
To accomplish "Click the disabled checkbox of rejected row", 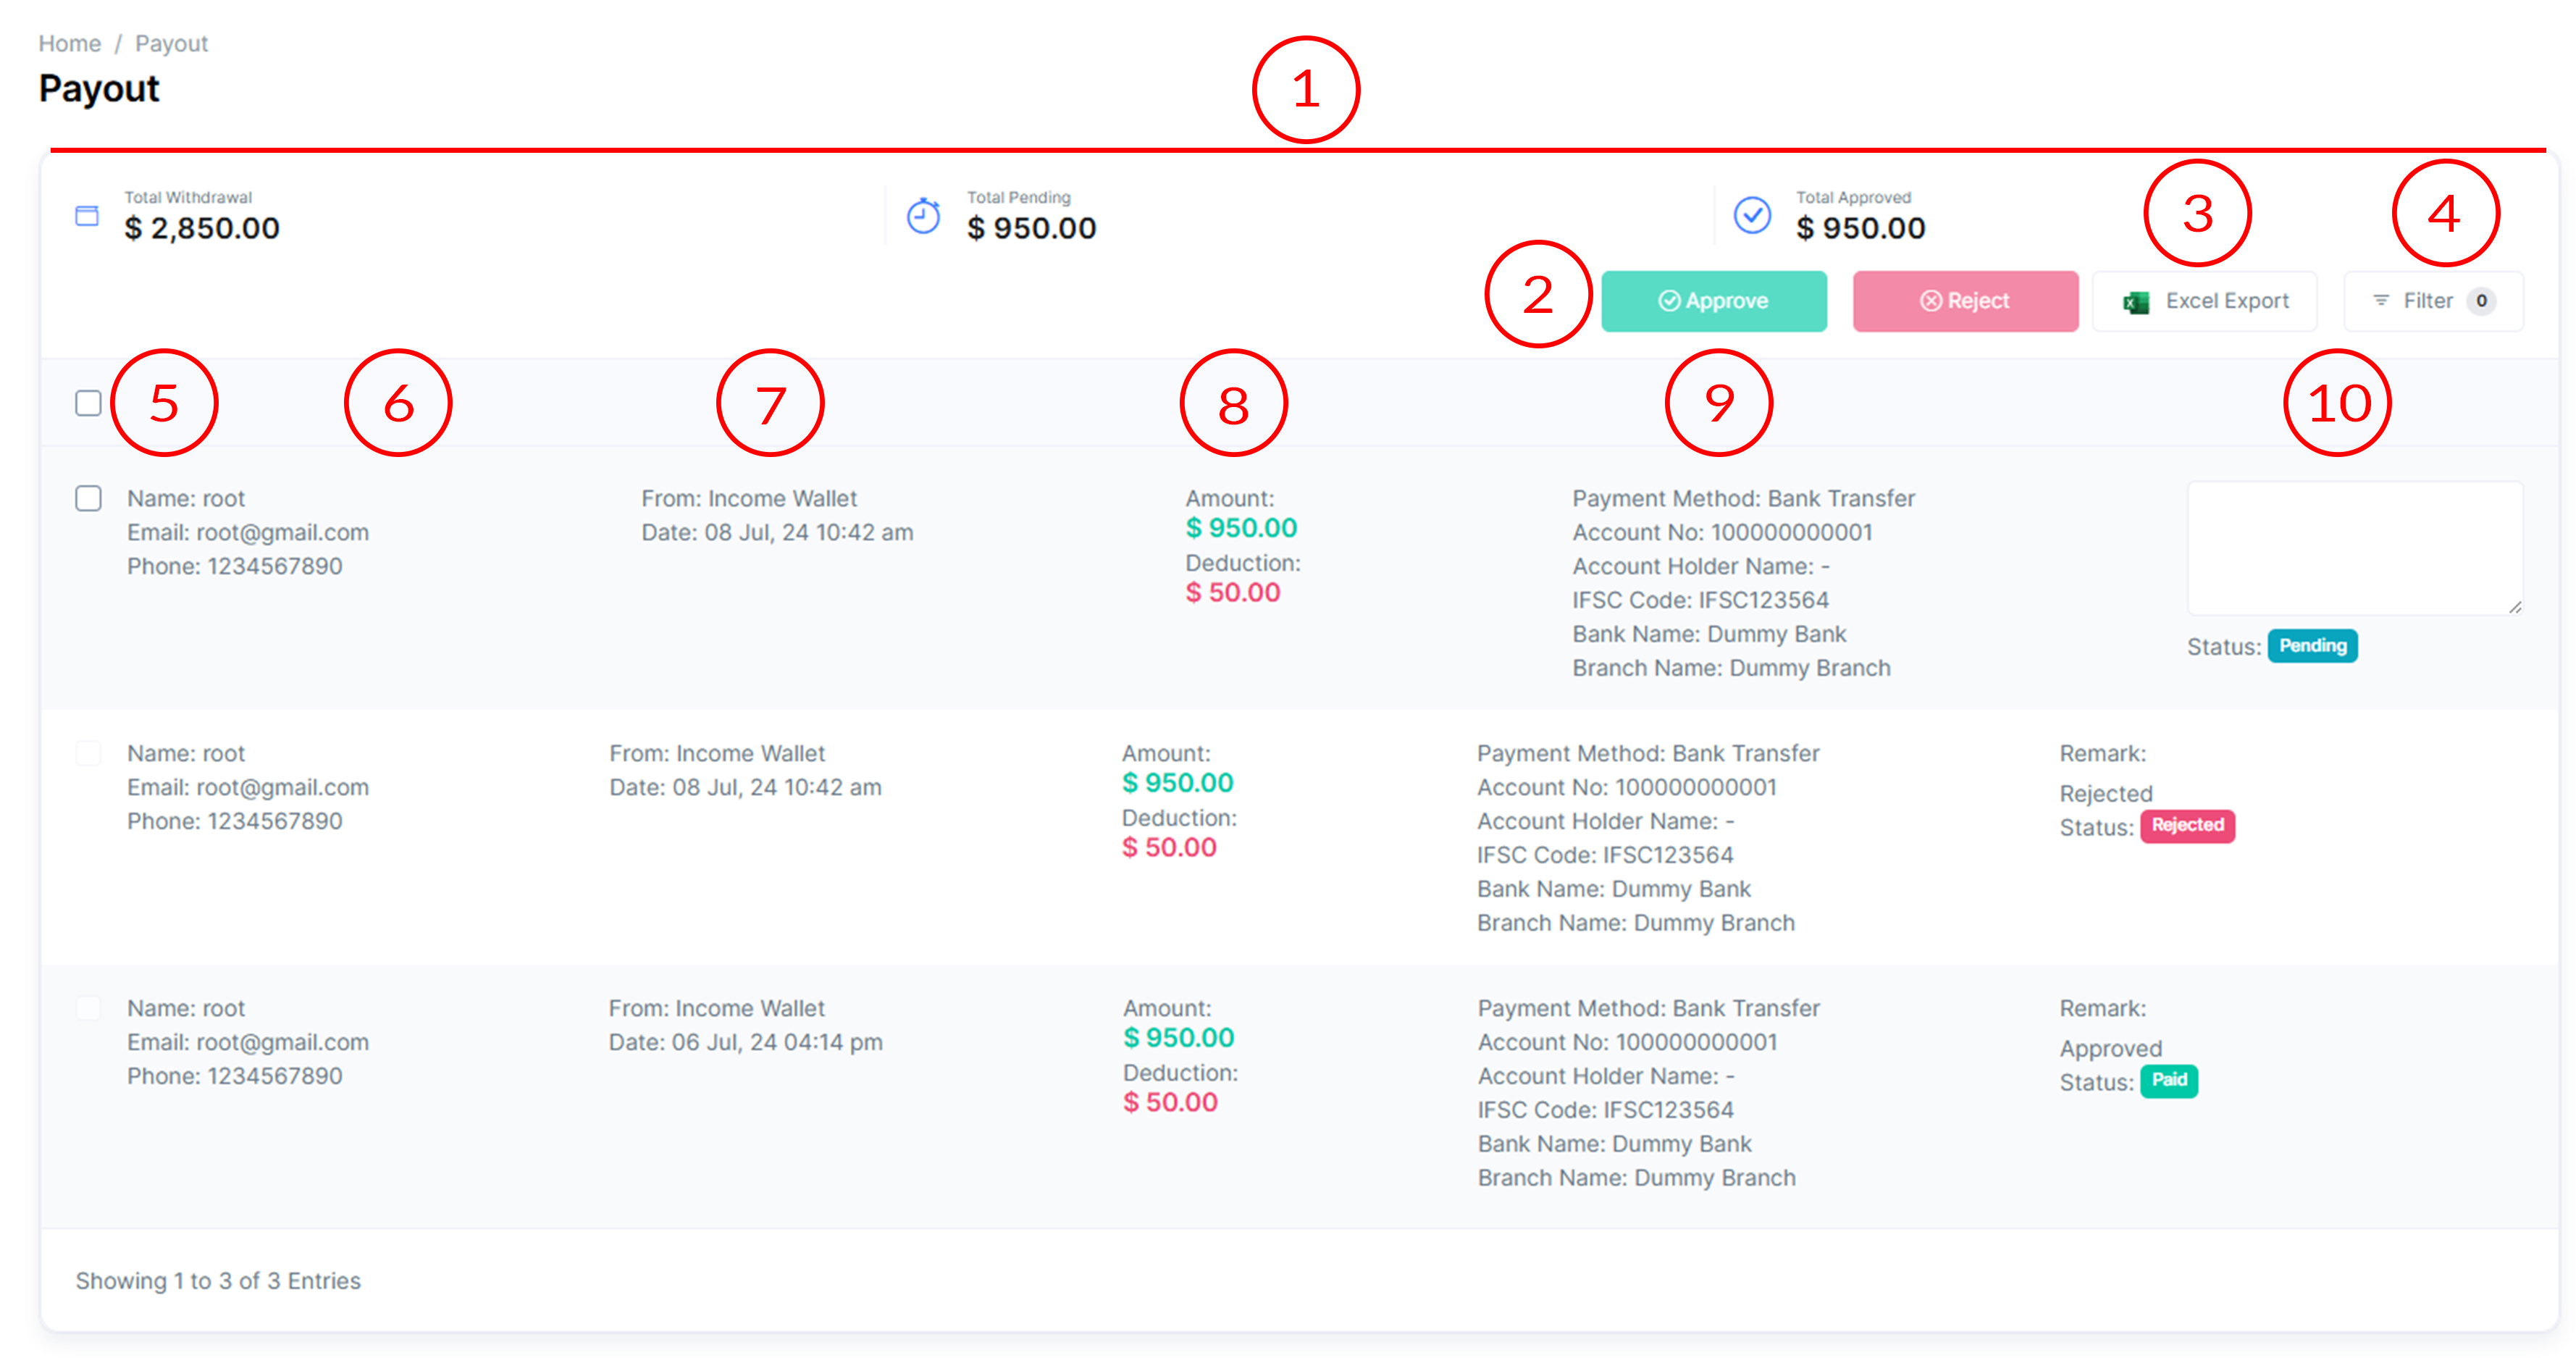I will tap(88, 753).
